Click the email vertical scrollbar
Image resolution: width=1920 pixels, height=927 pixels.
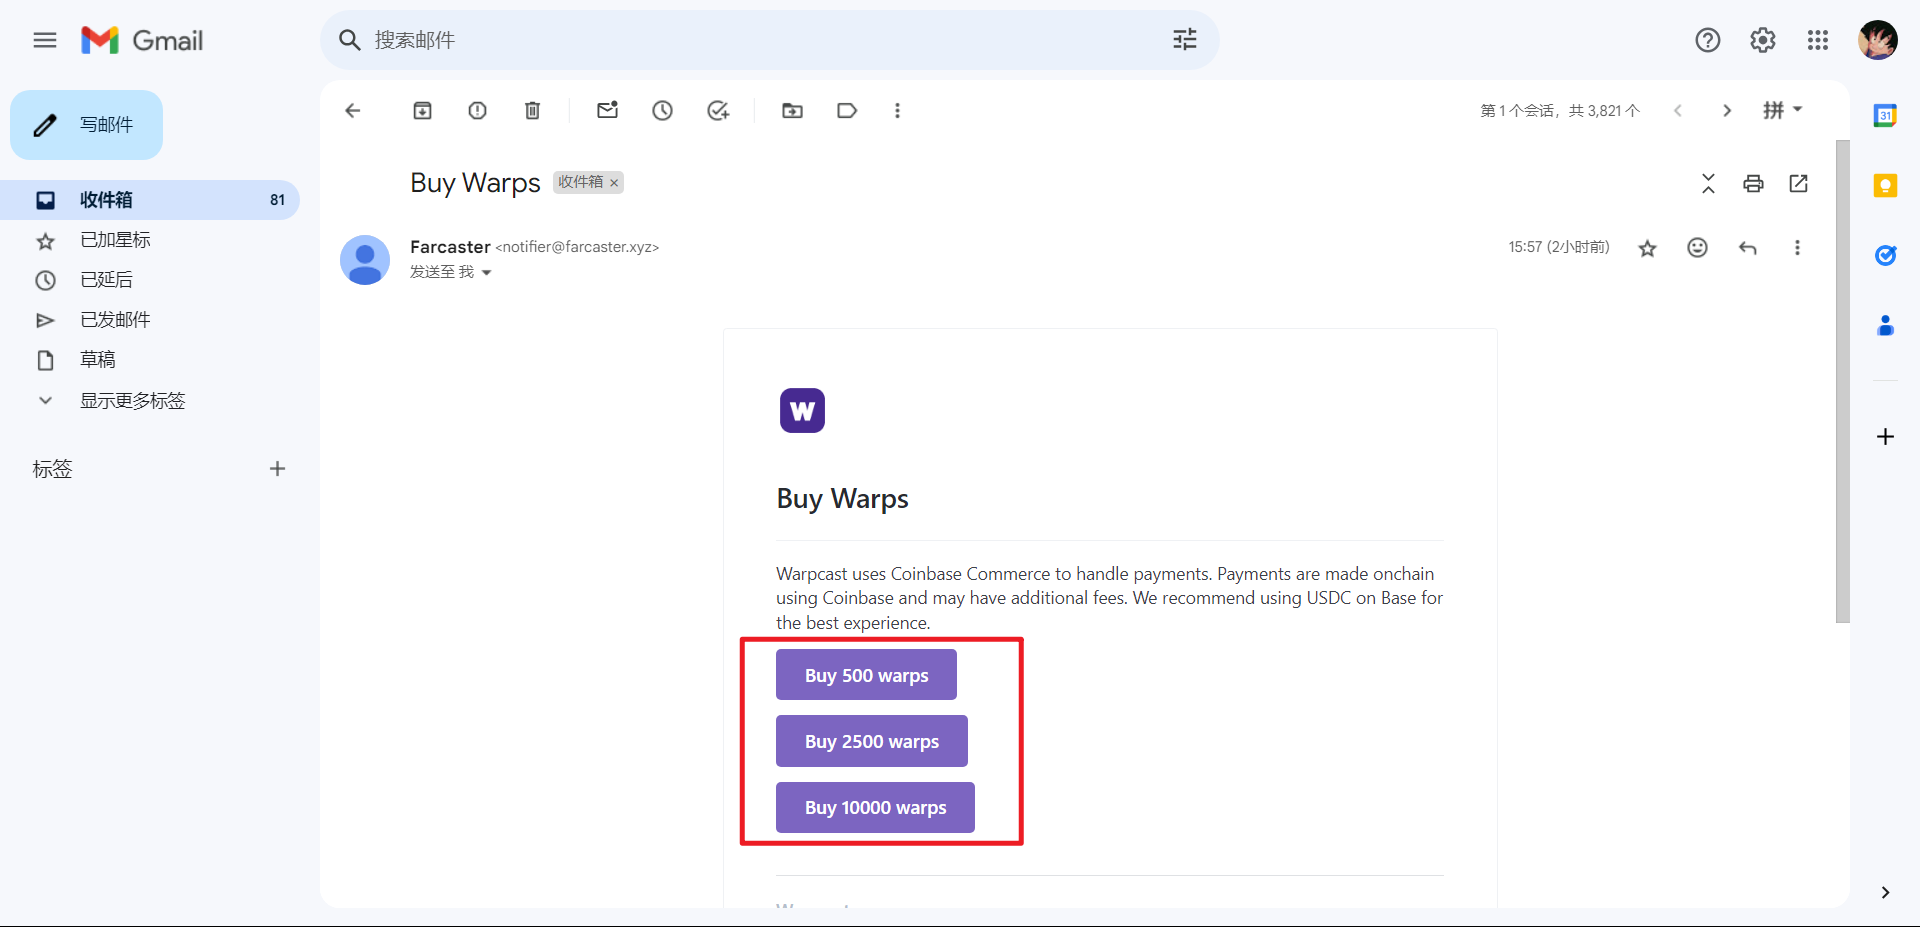[x=1842, y=381]
